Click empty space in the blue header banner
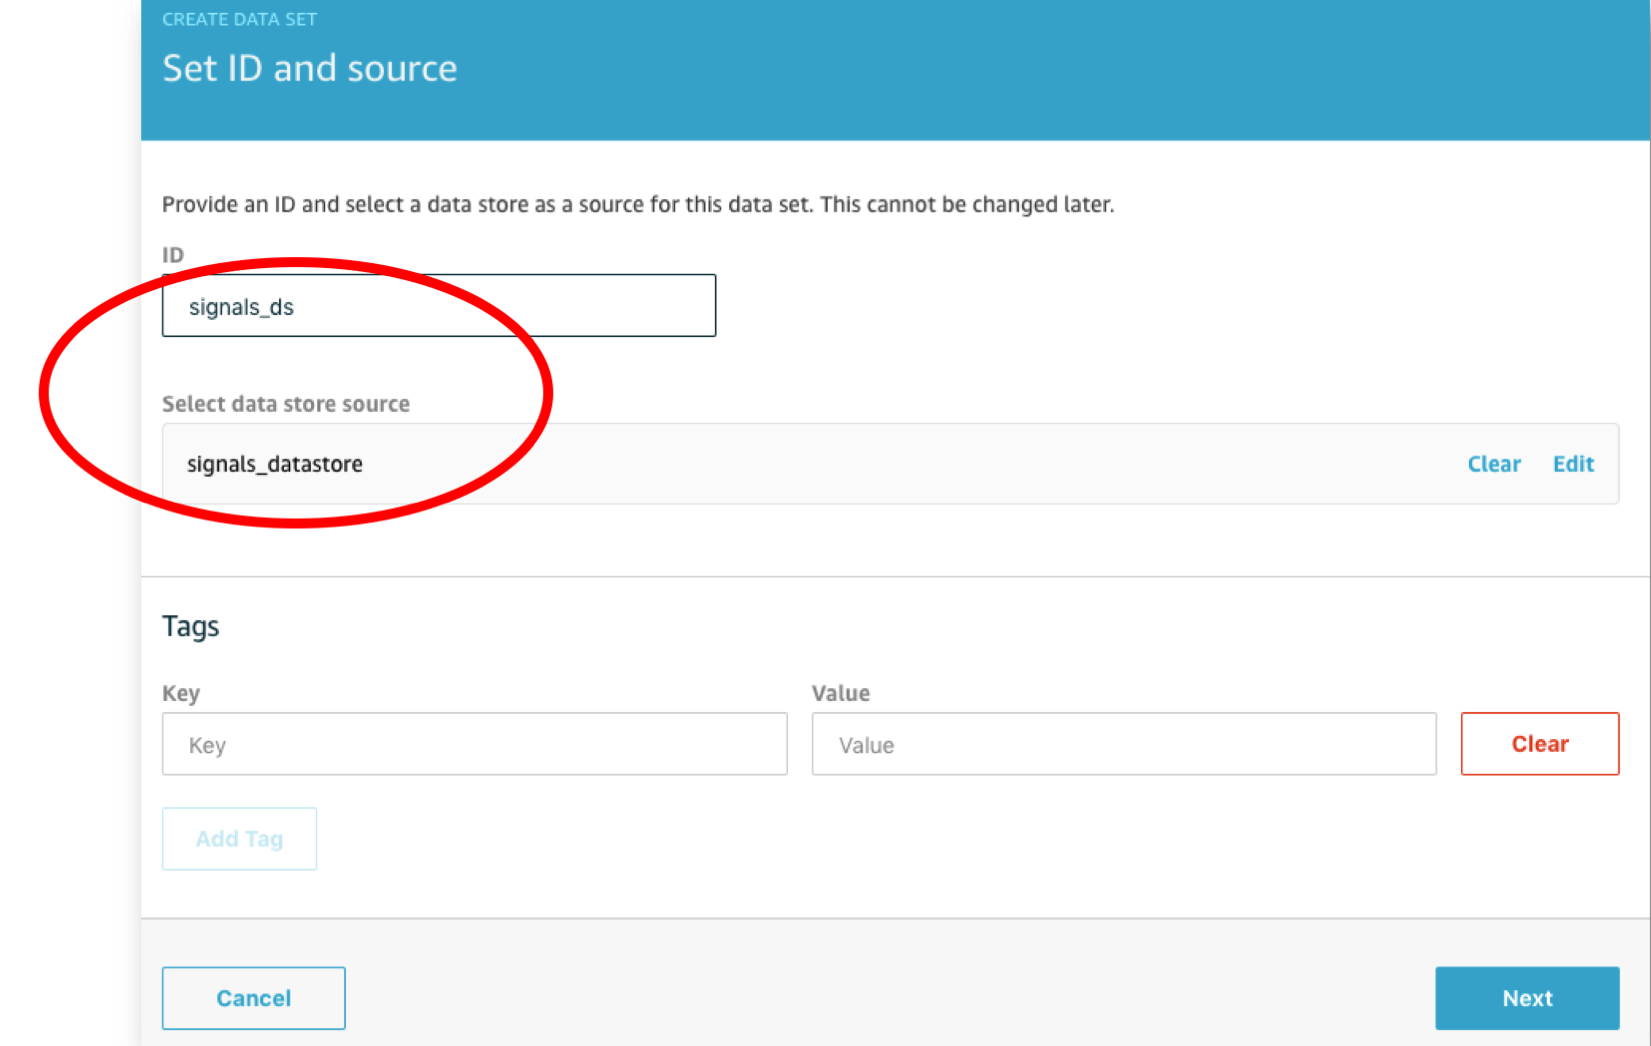The width and height of the screenshot is (1651, 1046). point(1000,70)
